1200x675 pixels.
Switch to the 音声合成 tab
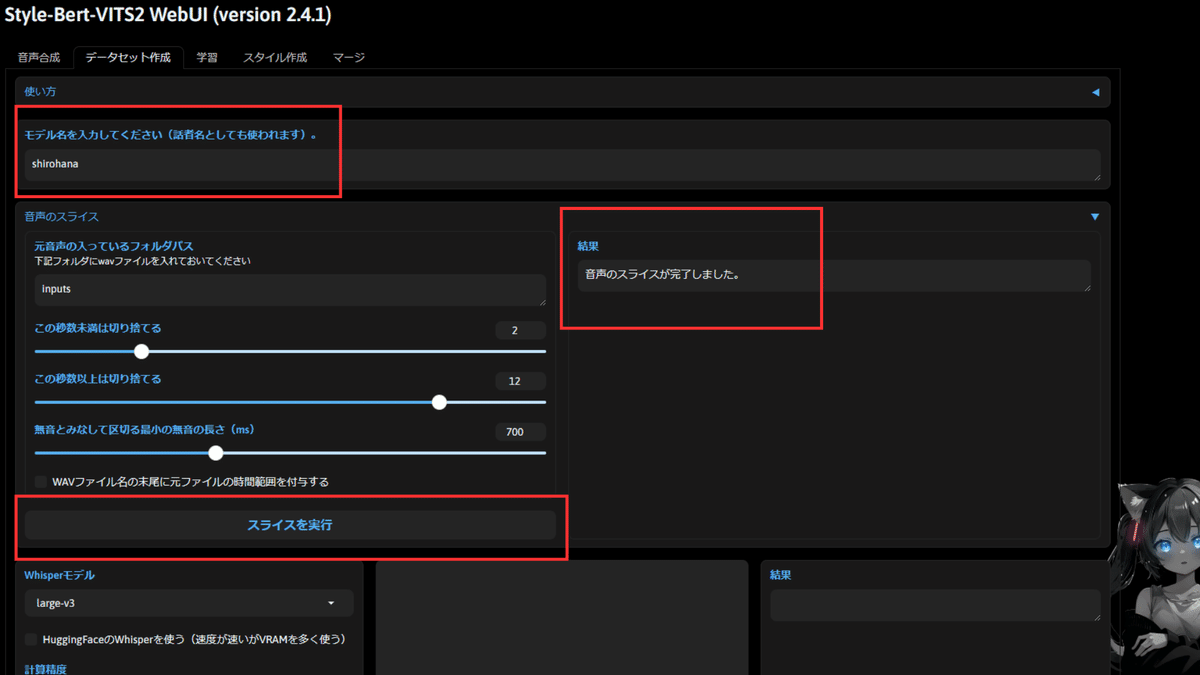[x=39, y=58]
